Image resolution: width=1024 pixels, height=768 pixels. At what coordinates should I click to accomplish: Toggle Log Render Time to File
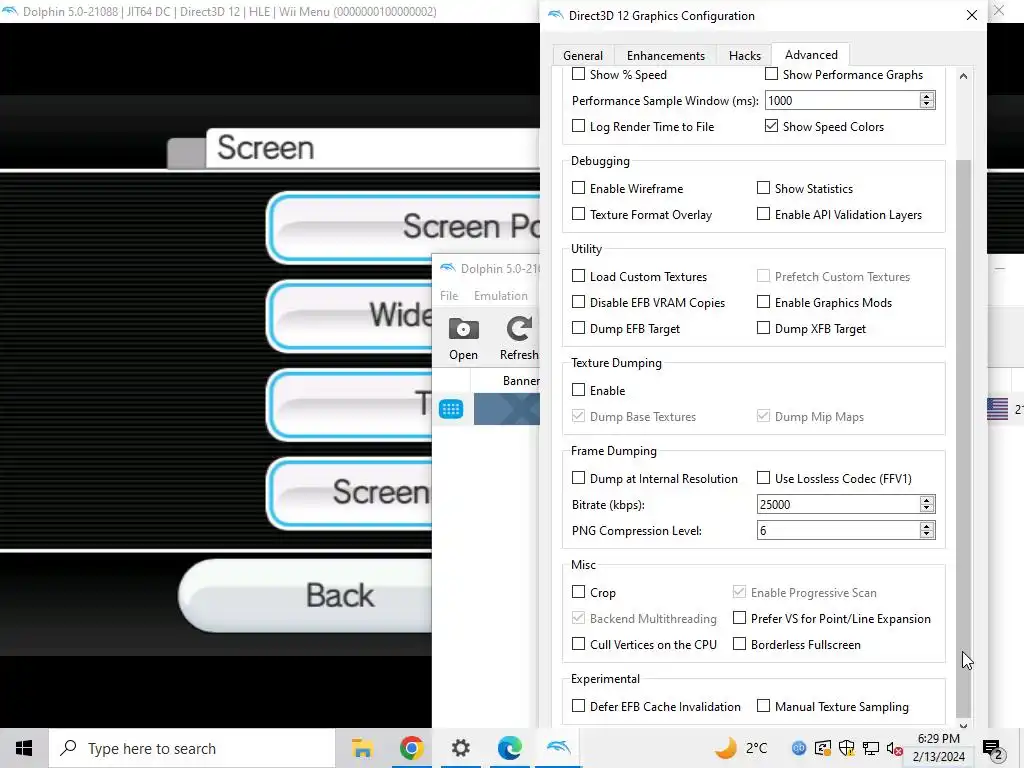[x=579, y=126]
